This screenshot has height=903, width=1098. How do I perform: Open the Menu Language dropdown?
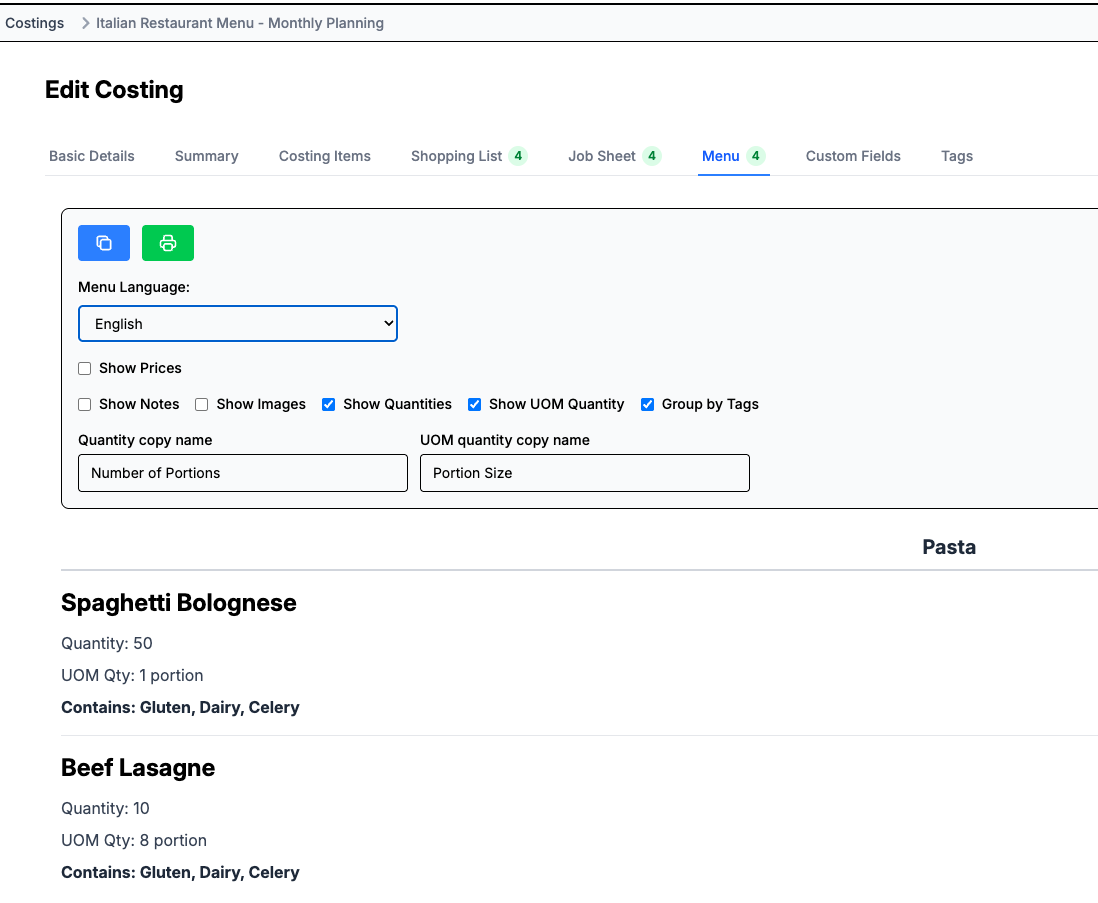(238, 323)
